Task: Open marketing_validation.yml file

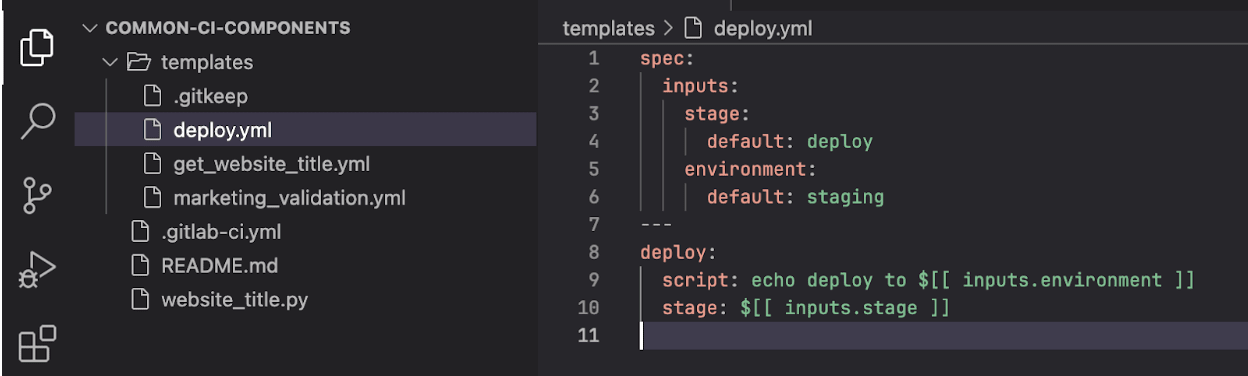Action: [x=289, y=197]
